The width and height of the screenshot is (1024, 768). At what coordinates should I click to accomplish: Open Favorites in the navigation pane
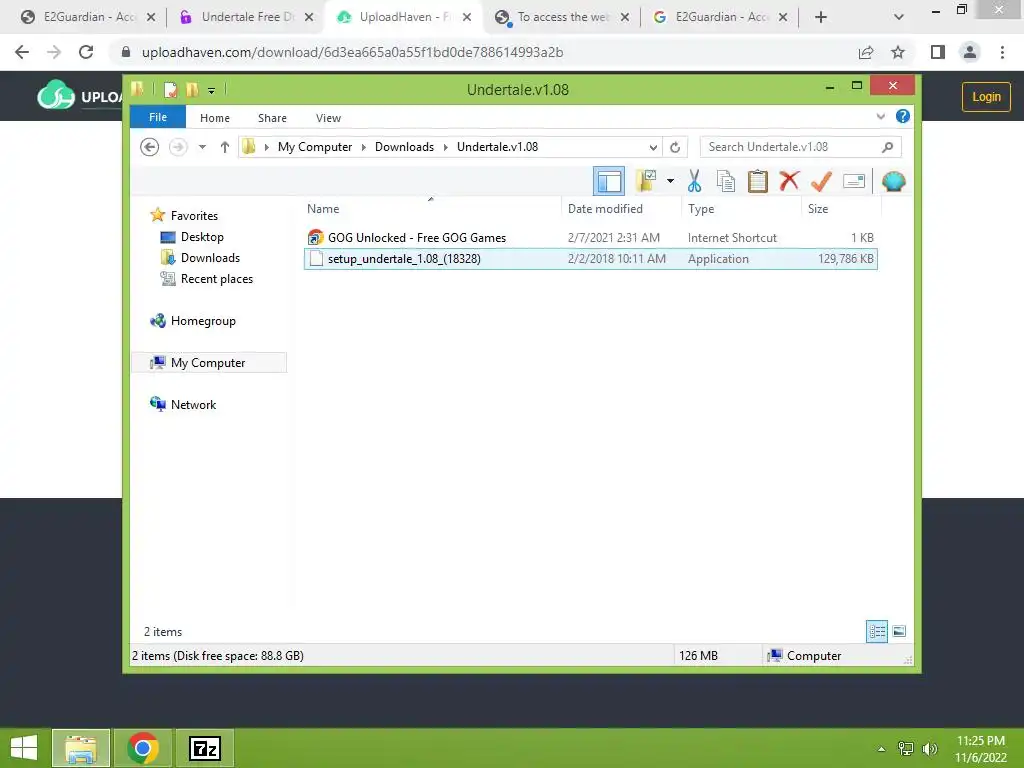tap(194, 216)
